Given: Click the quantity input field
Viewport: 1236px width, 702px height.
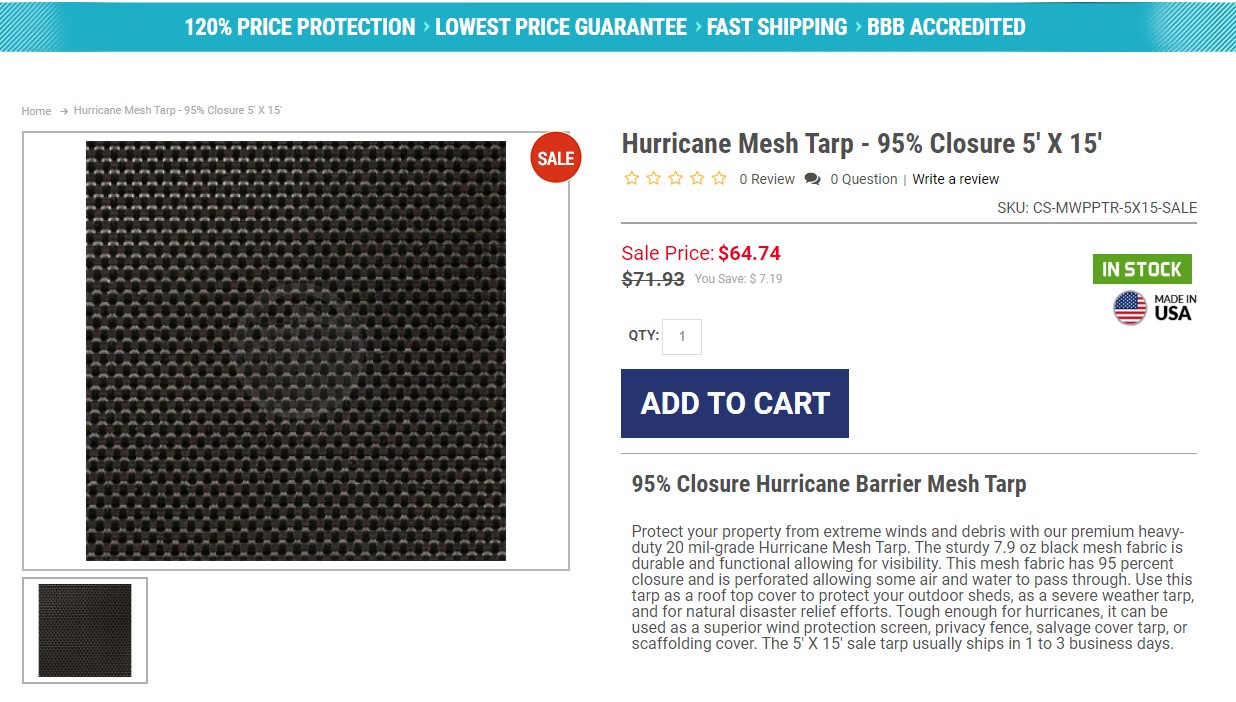Looking at the screenshot, I should [x=682, y=337].
